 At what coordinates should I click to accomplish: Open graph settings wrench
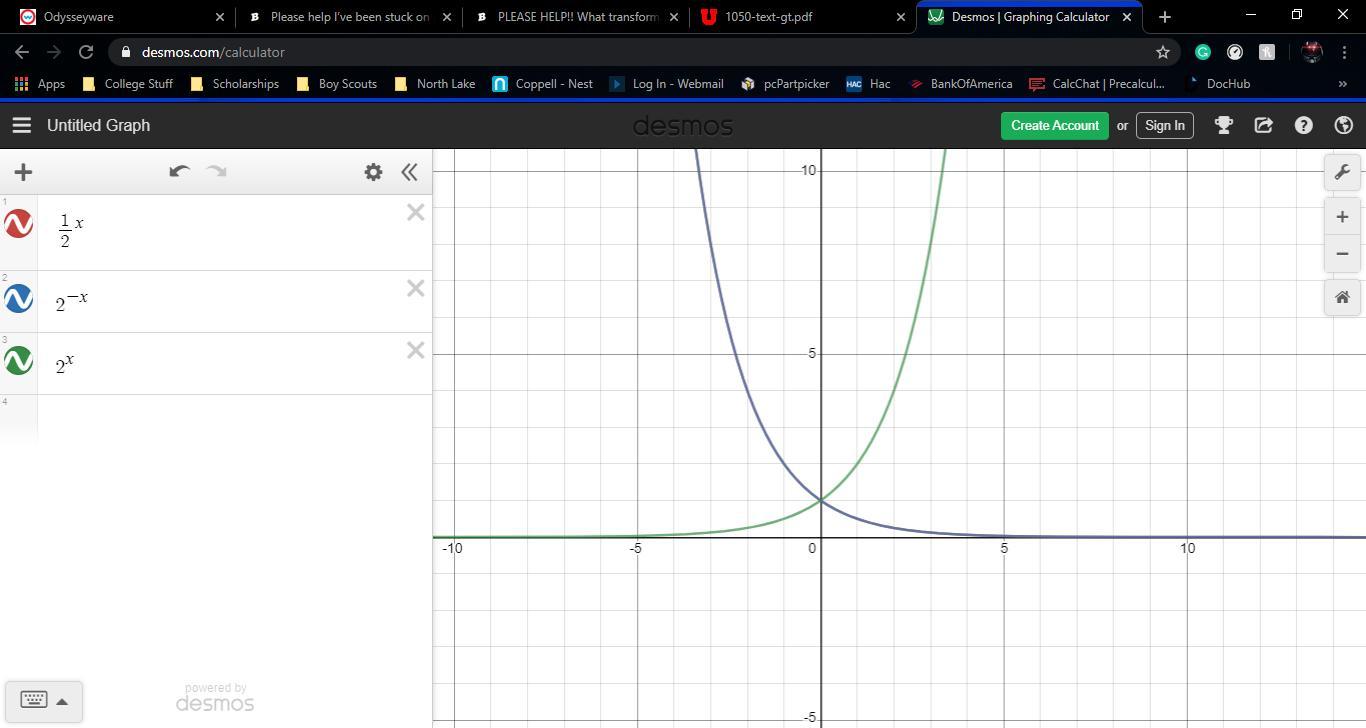(x=1342, y=172)
